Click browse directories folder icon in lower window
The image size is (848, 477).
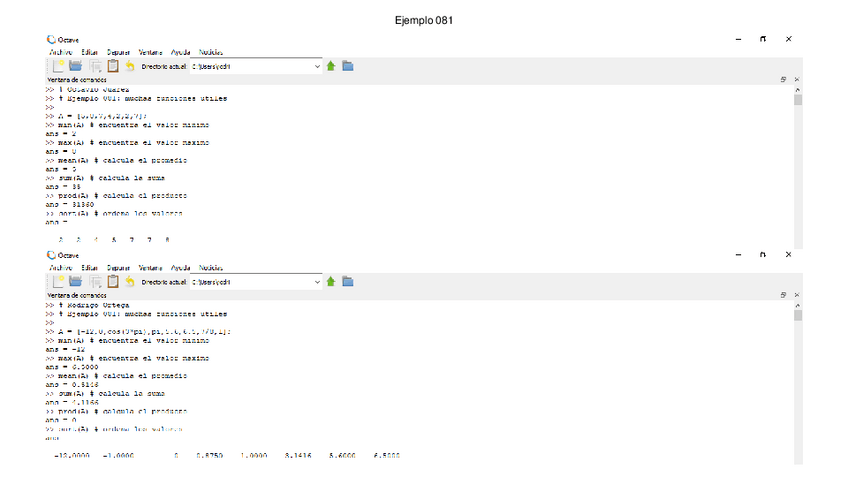pos(348,281)
